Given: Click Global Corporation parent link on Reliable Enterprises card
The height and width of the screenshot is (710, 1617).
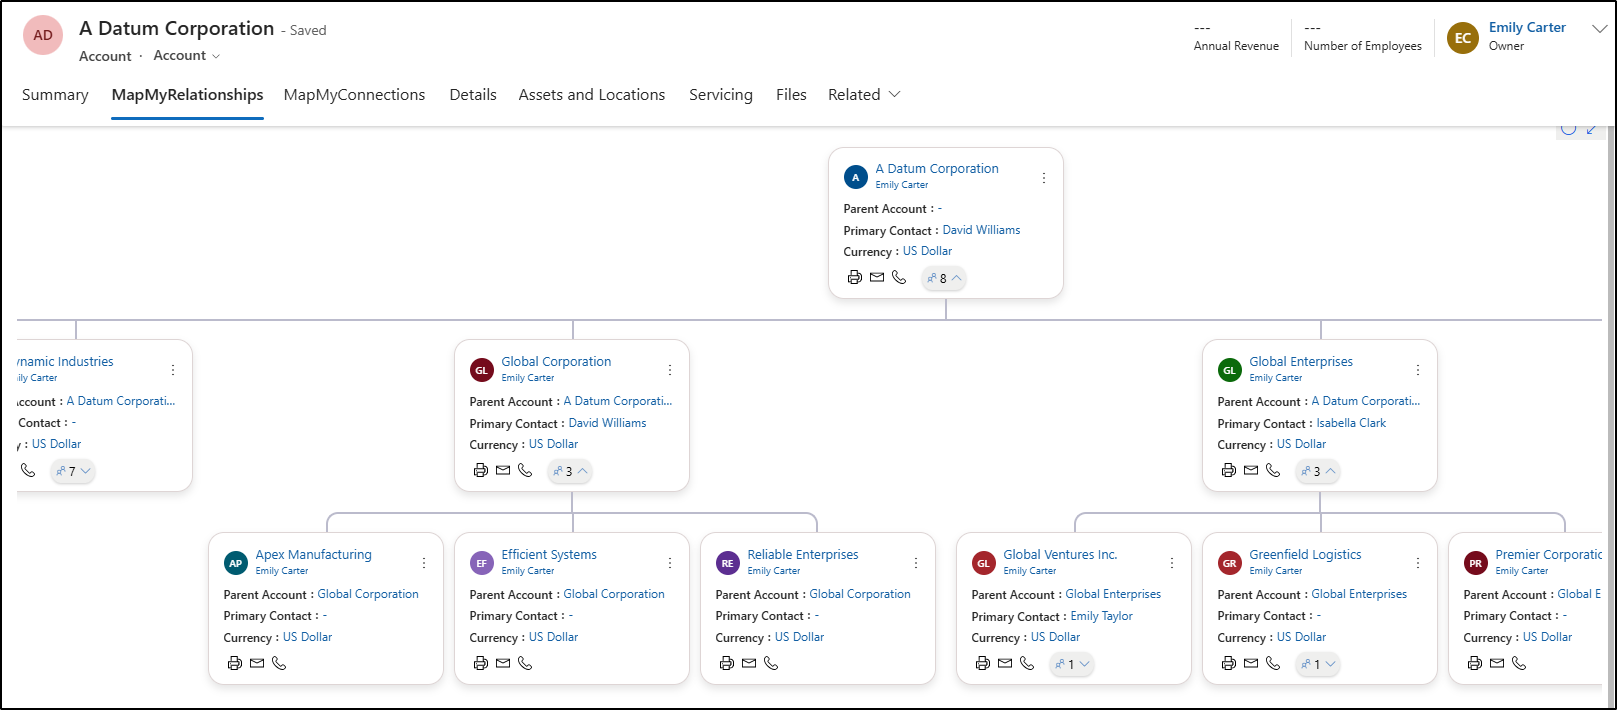Looking at the screenshot, I should tap(860, 594).
